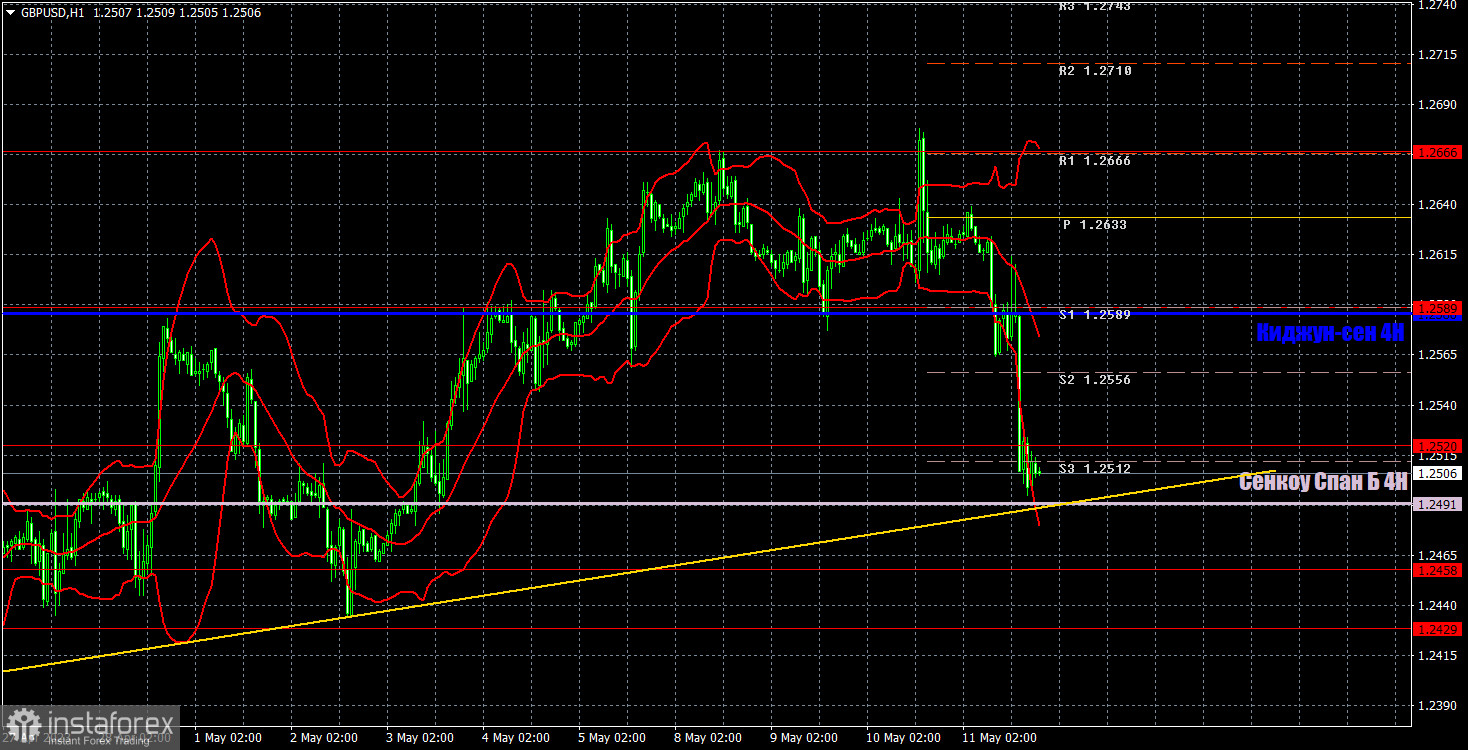This screenshot has height=750, width=1468.
Task: Click the 3 May 02:00 time label
Action: coord(420,738)
